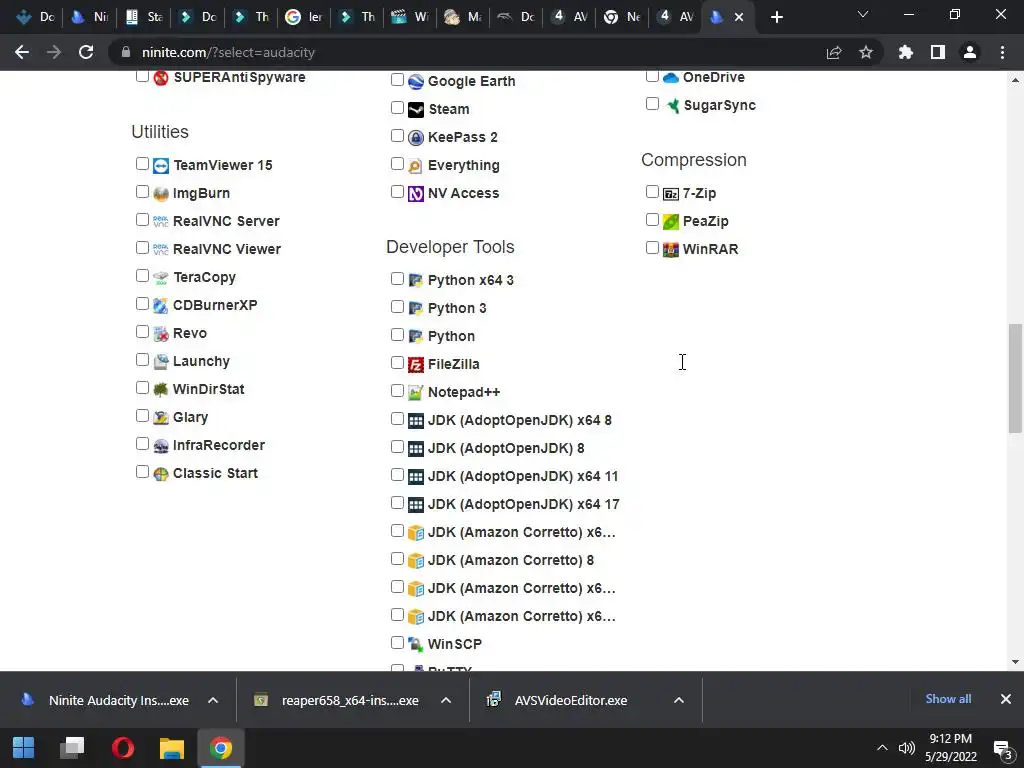
Task: Switch to the Google search tab
Action: coord(304,17)
